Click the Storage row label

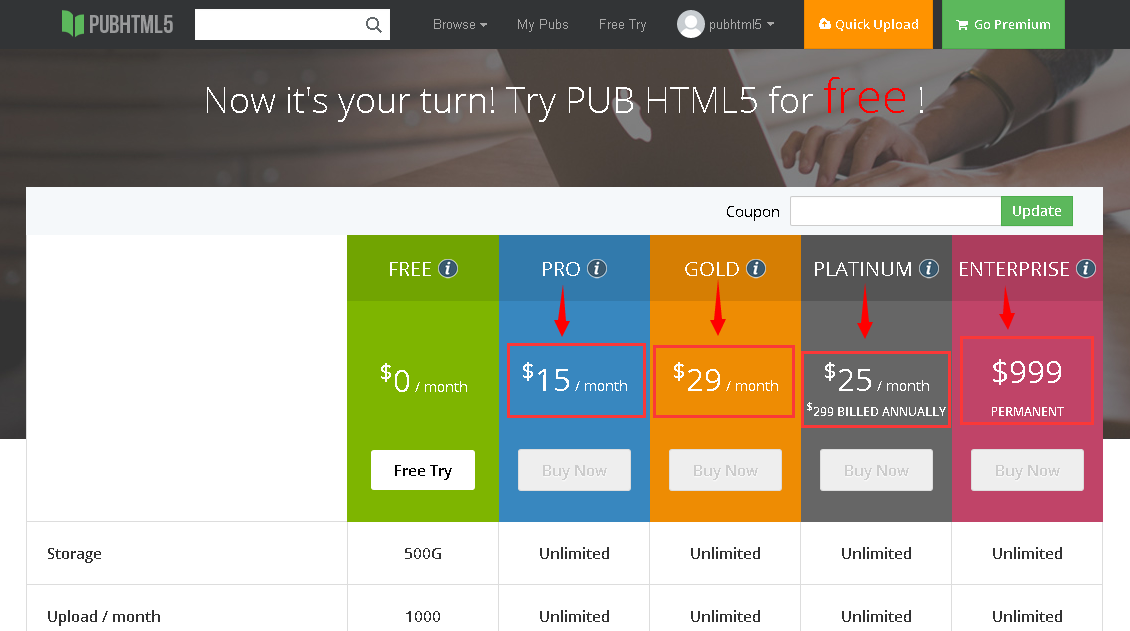[74, 553]
